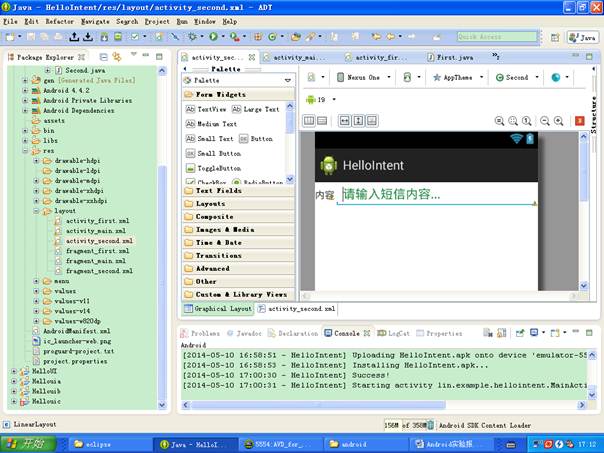604x453 pixels.
Task: Select the Large Text widget icon
Action: [236, 108]
